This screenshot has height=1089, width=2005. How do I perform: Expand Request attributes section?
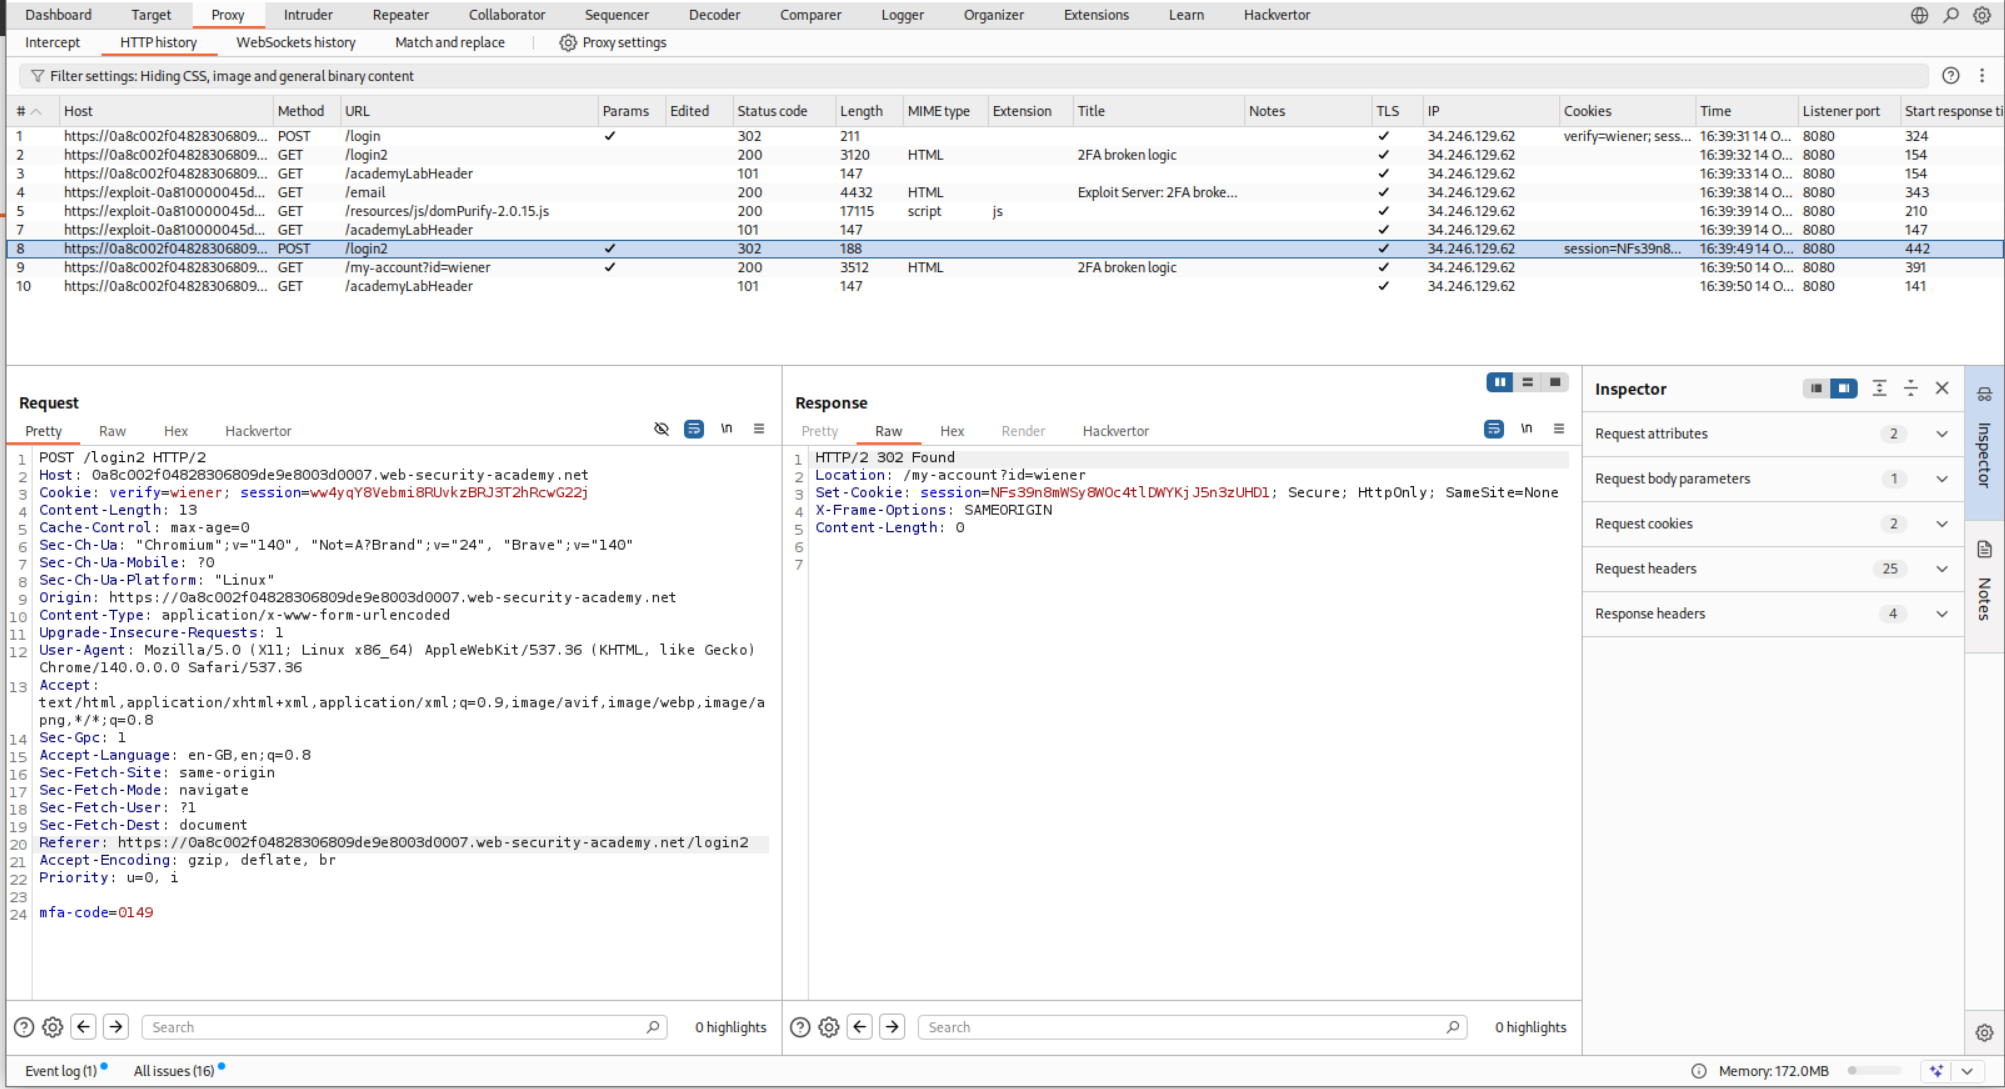click(1941, 434)
